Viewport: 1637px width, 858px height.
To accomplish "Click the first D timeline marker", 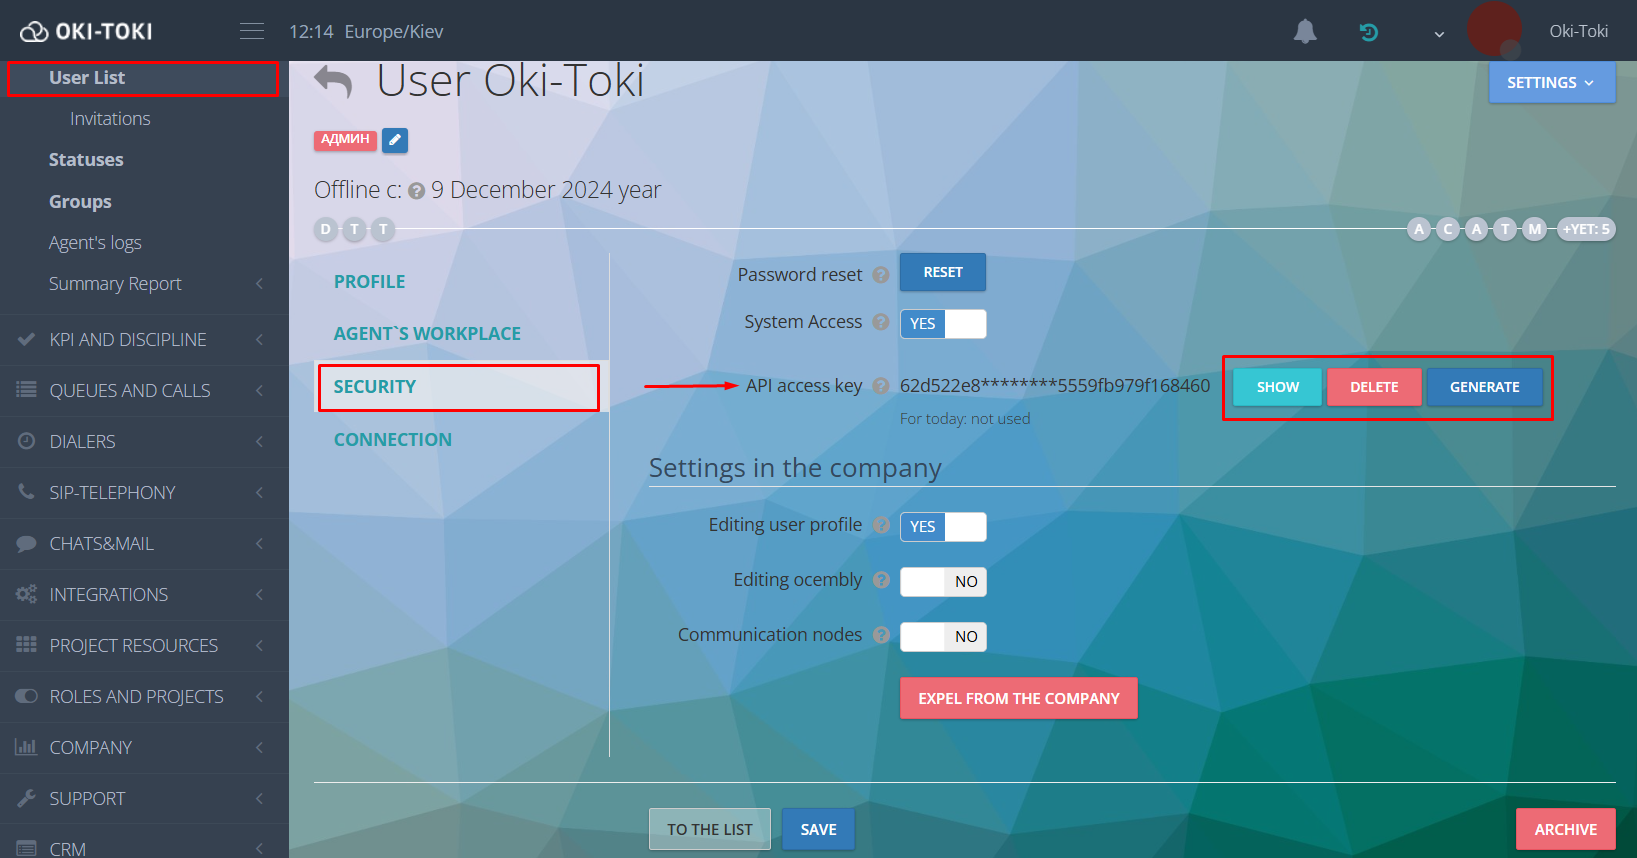I will (325, 229).
